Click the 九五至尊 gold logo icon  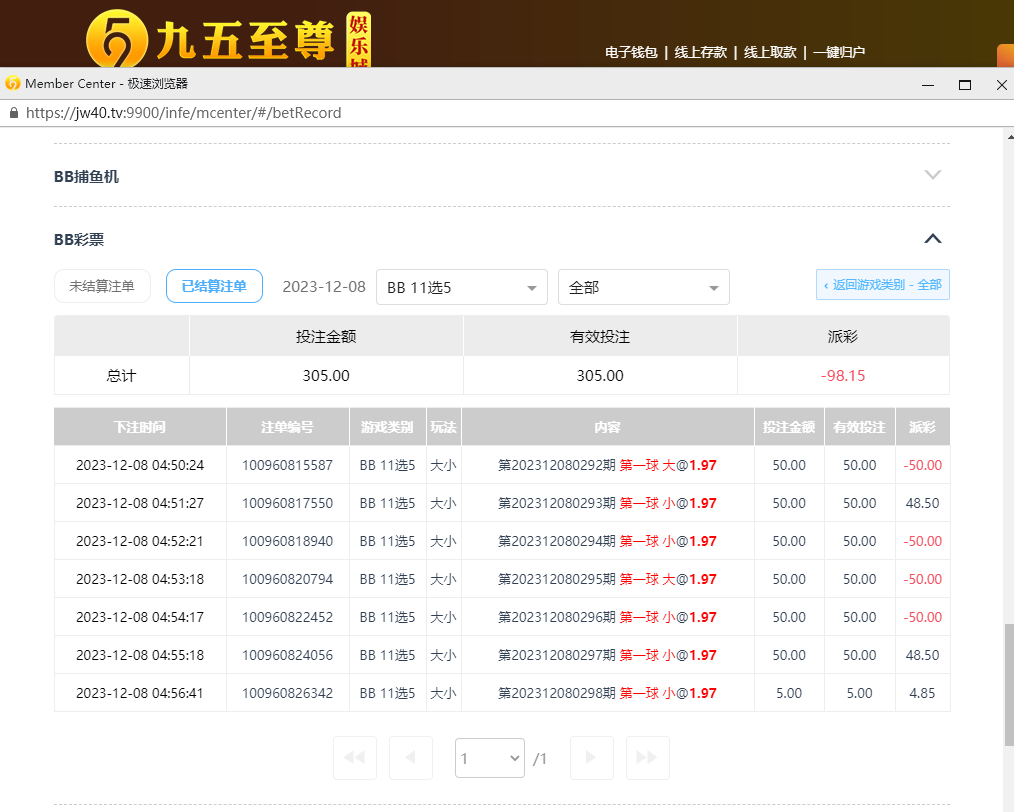[x=117, y=40]
